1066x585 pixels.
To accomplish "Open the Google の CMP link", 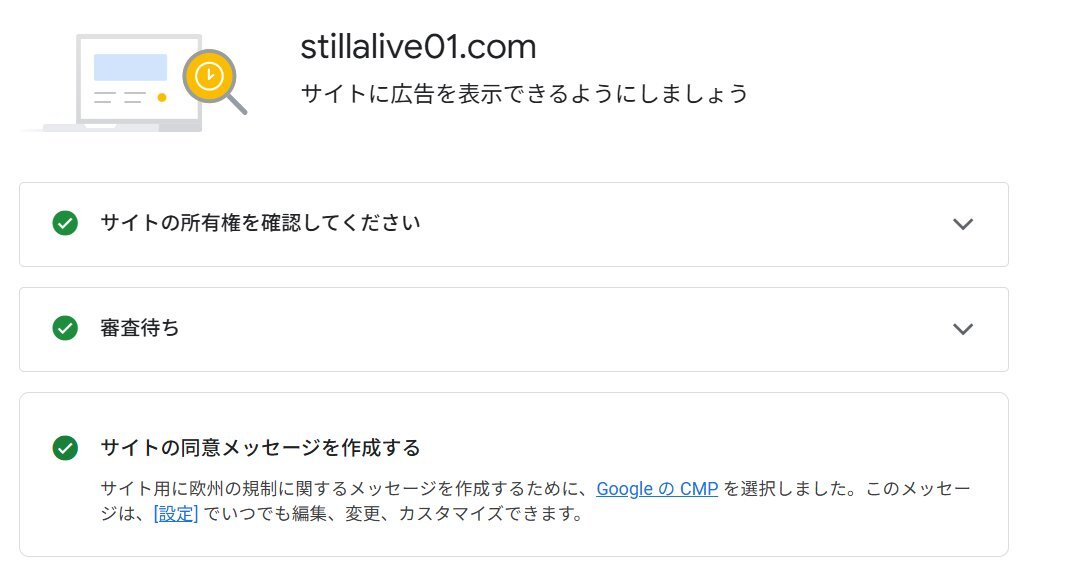I will (657, 489).
